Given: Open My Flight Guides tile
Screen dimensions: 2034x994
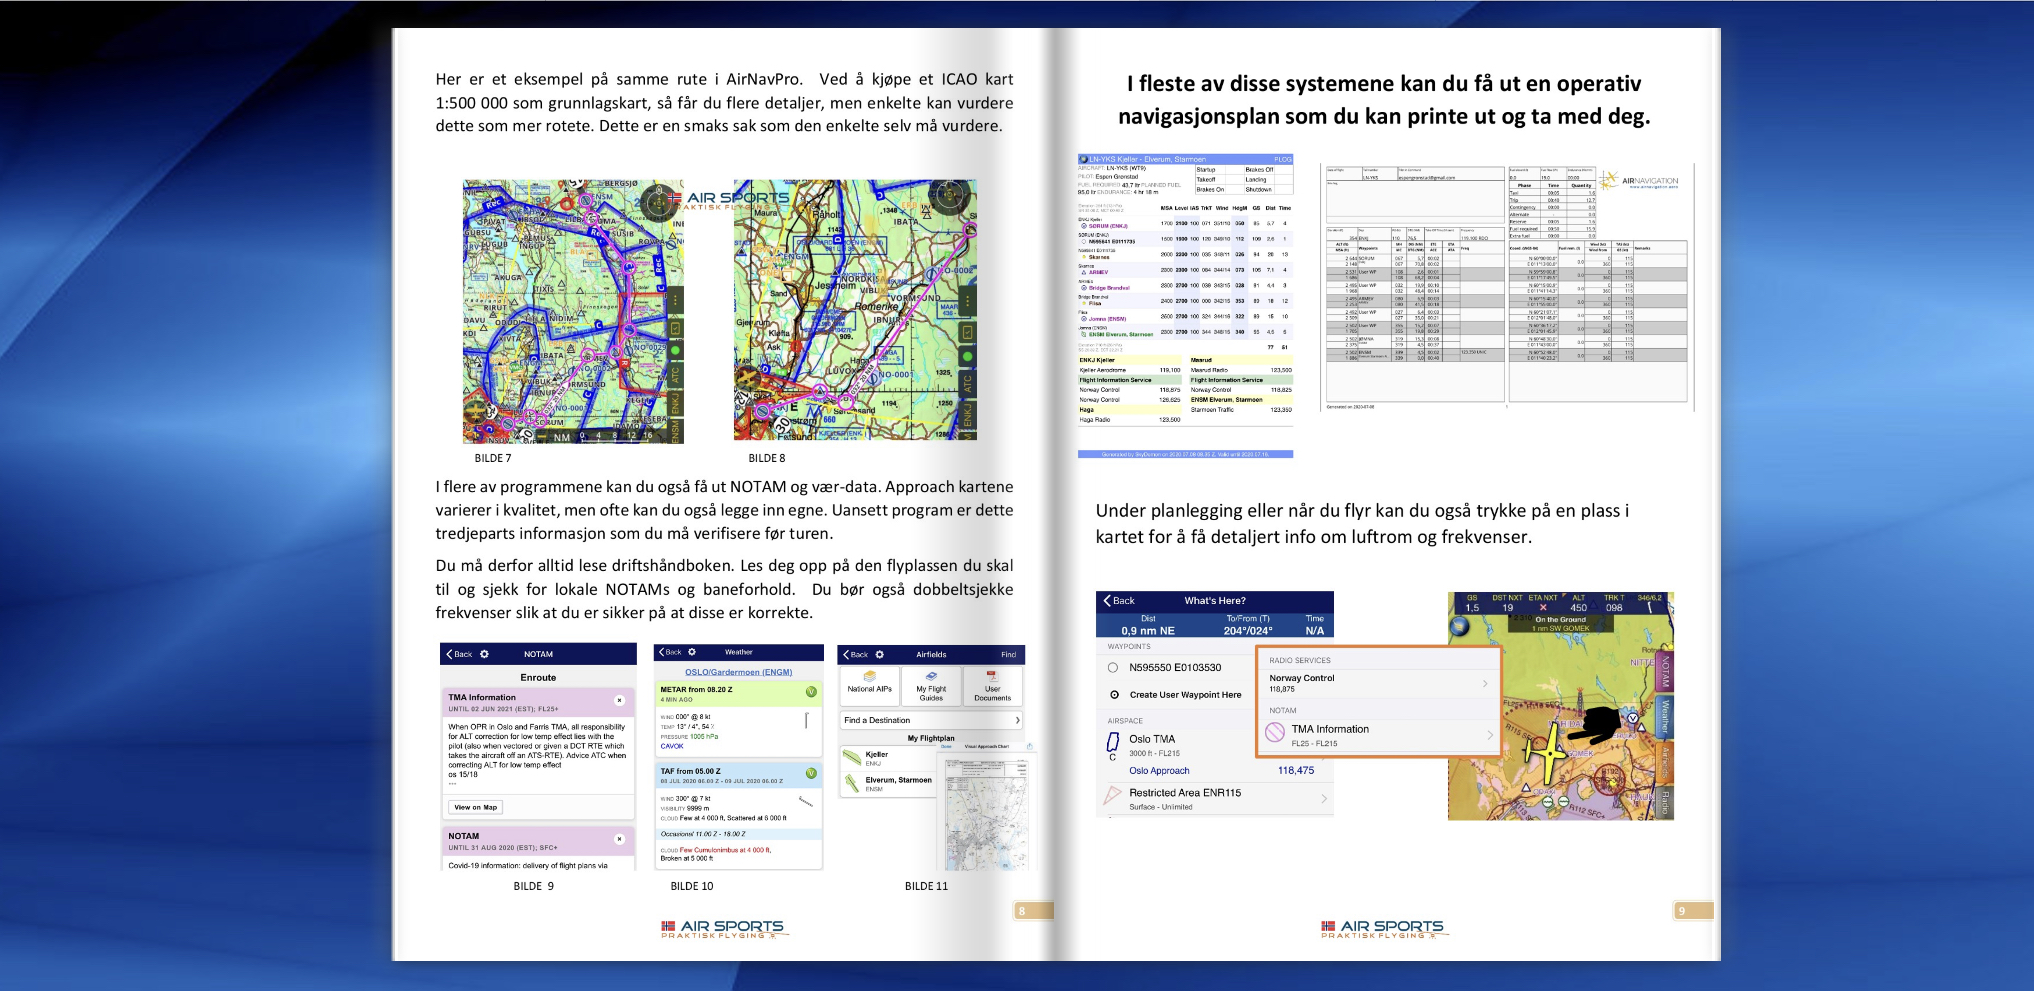Looking at the screenshot, I should click(931, 686).
